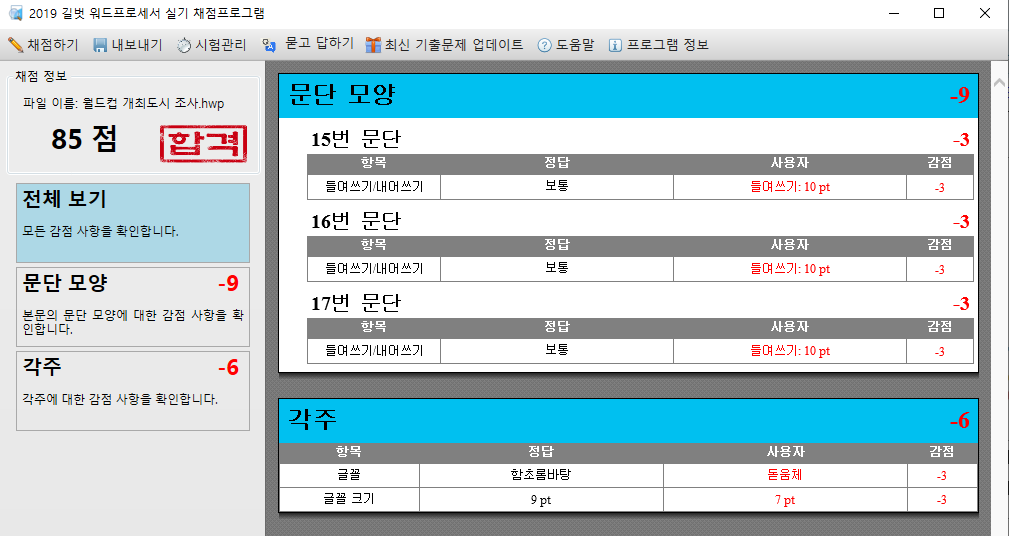Screen dimensions: 1009x536
Task: Select the 문단 모양 sidebar panel
Action: coord(133,307)
